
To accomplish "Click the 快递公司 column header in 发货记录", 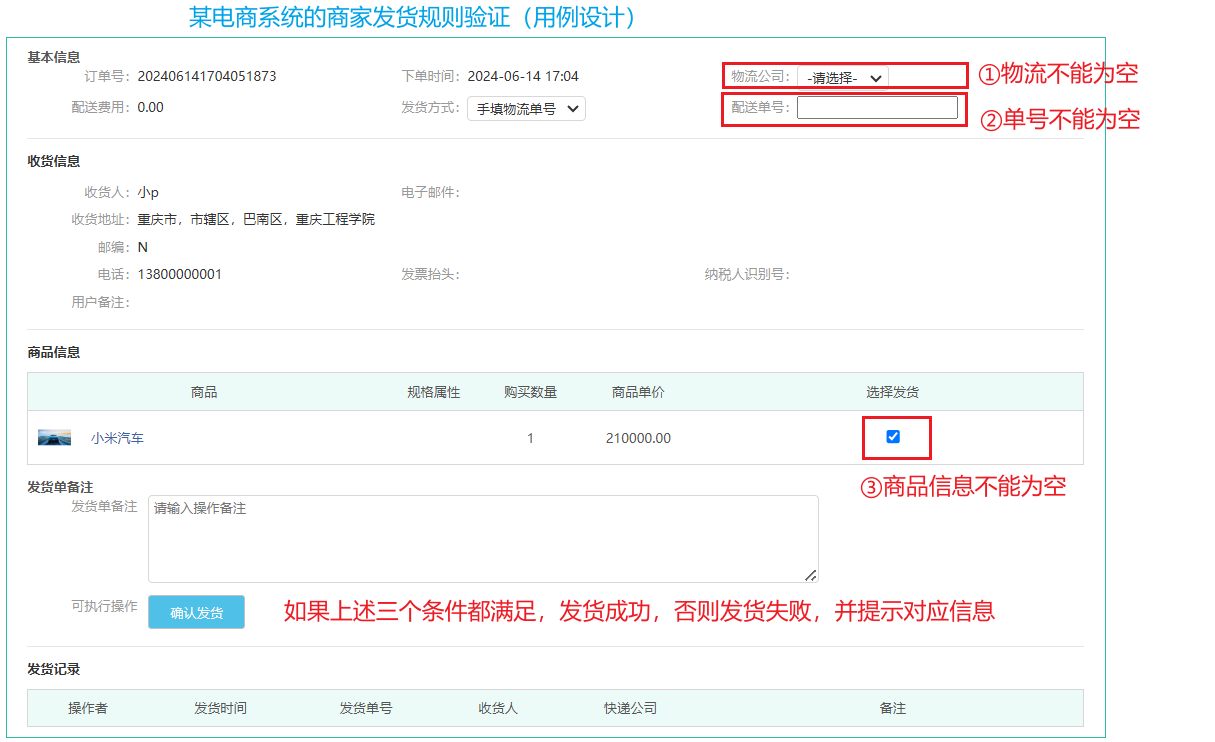I will tap(630, 708).
